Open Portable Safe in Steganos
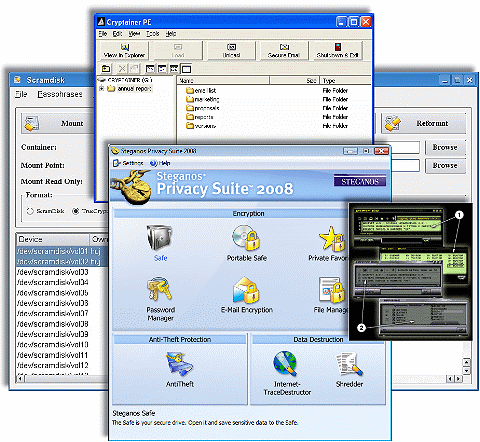Screen dimensions: 480x442 tap(247, 242)
